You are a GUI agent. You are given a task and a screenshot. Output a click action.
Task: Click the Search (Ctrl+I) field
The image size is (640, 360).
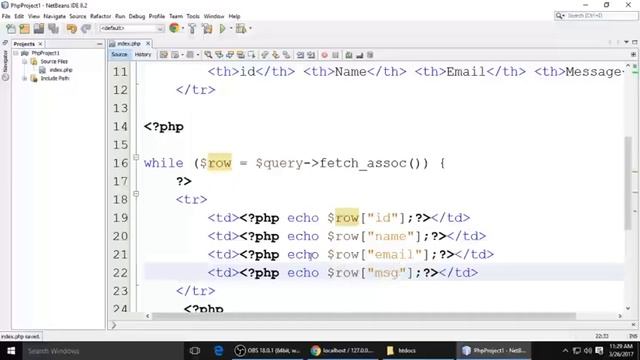[x=596, y=16]
